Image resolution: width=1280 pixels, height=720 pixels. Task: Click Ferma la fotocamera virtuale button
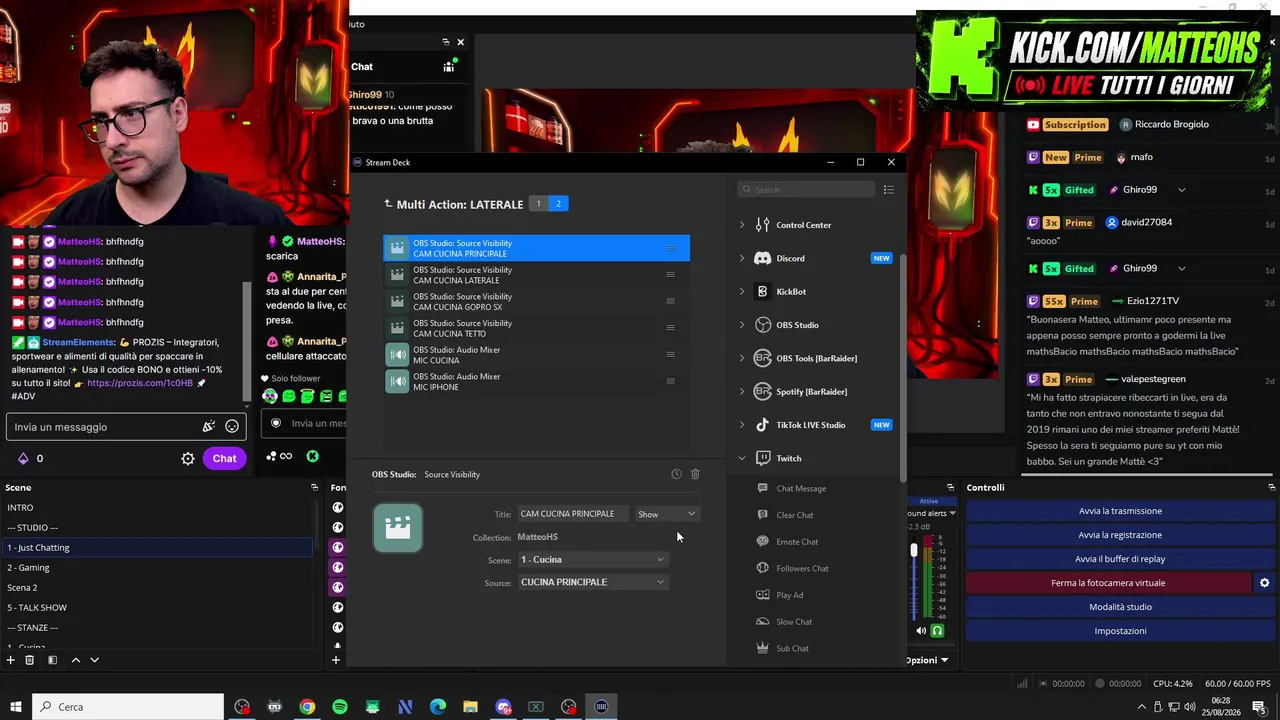[1108, 583]
